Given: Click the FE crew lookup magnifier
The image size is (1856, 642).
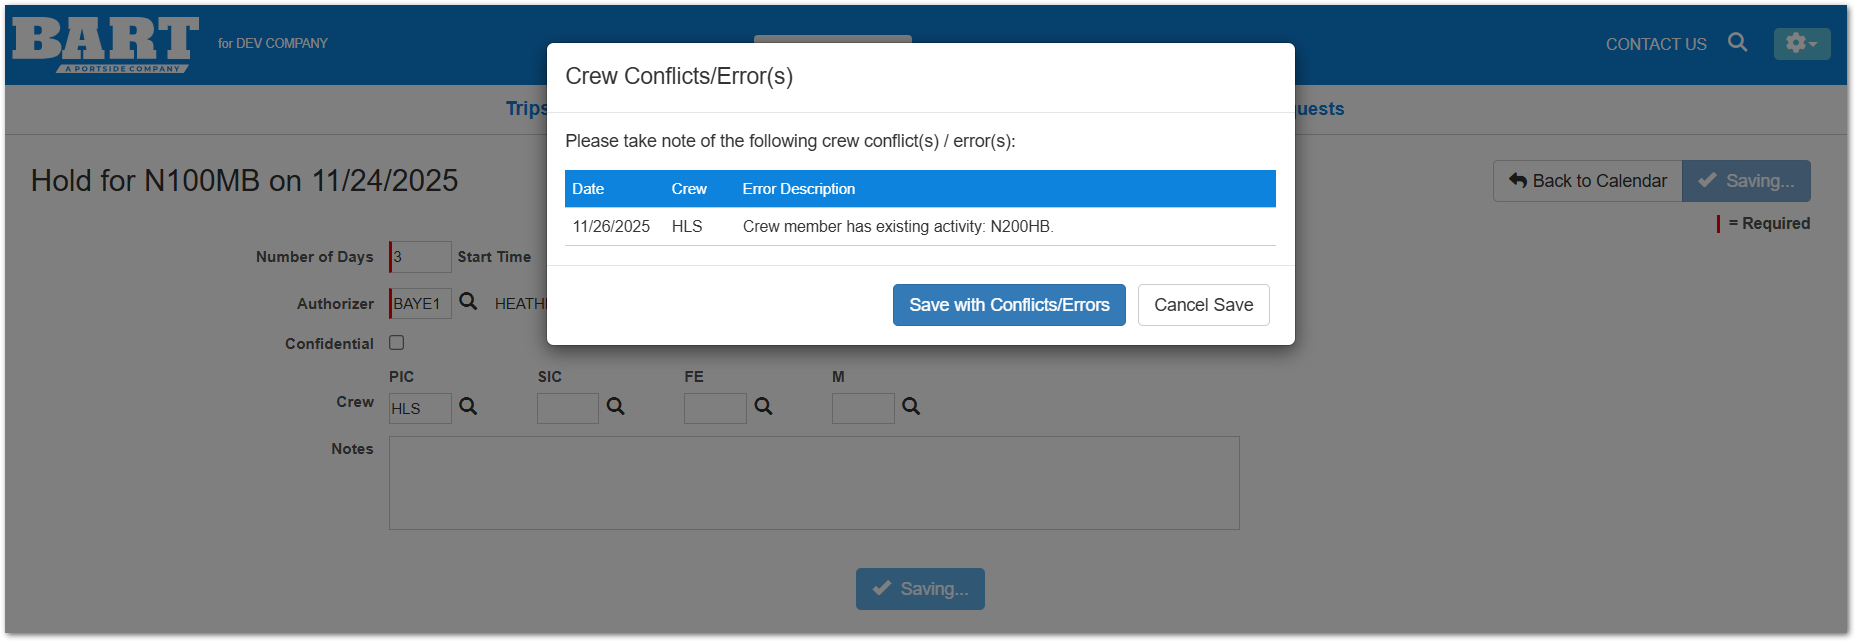Looking at the screenshot, I should click(763, 406).
